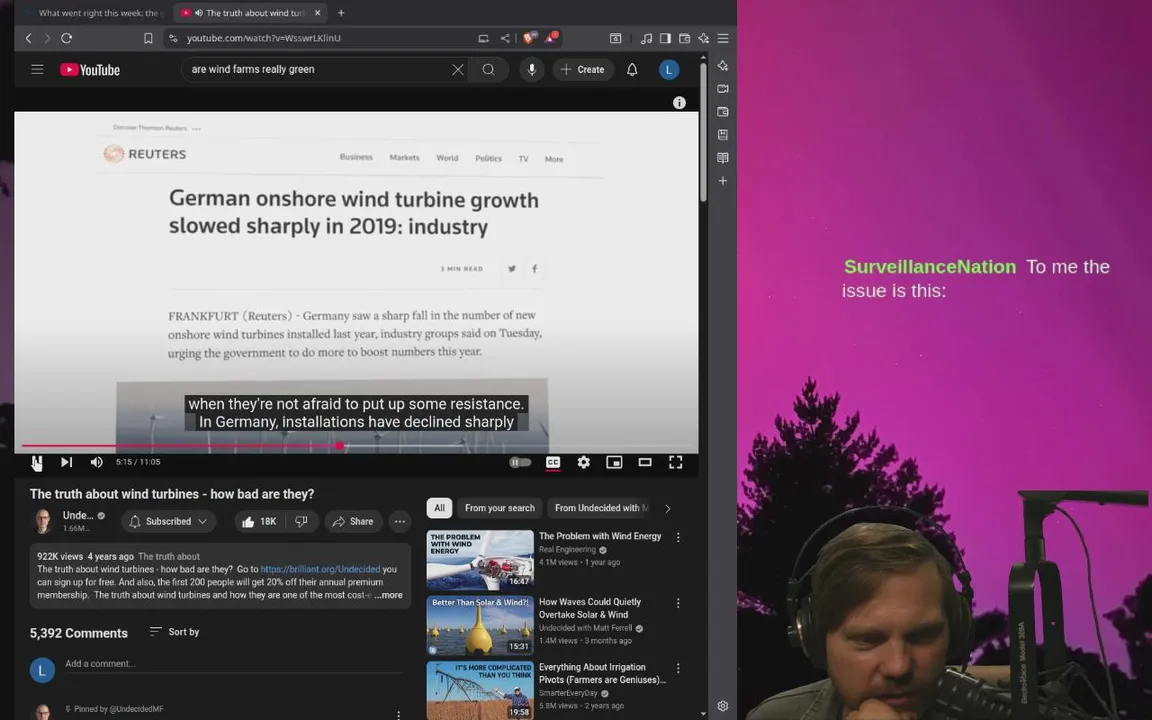Viewport: 1152px width, 720px height.
Task: Open more actions under the video
Action: [400, 522]
